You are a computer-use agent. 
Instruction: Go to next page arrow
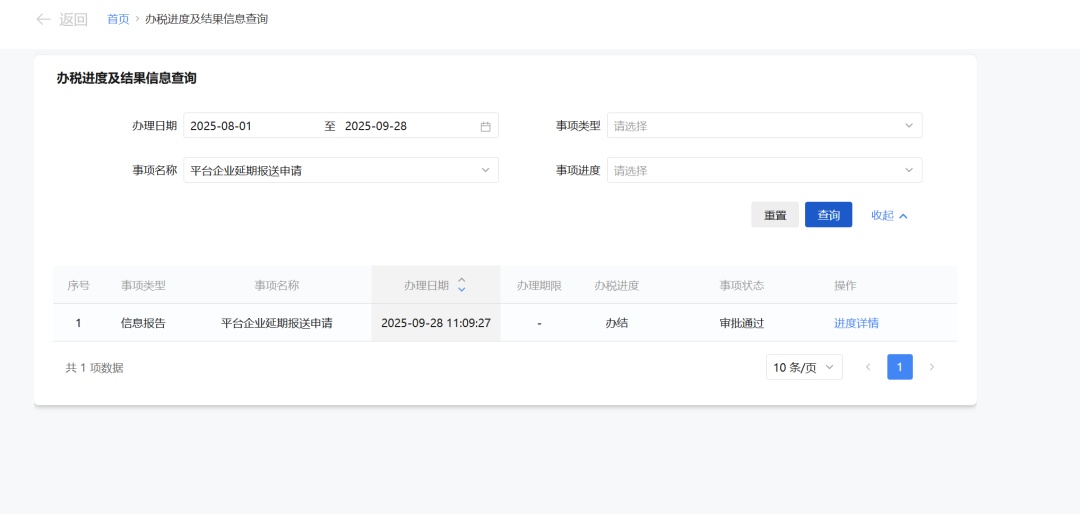[932, 368]
